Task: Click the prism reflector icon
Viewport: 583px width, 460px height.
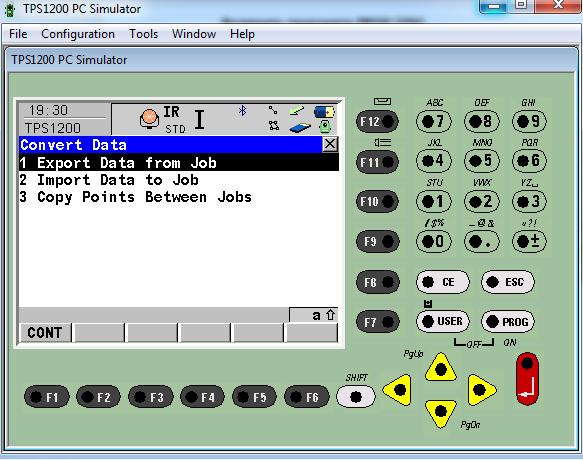Action: coord(149,119)
